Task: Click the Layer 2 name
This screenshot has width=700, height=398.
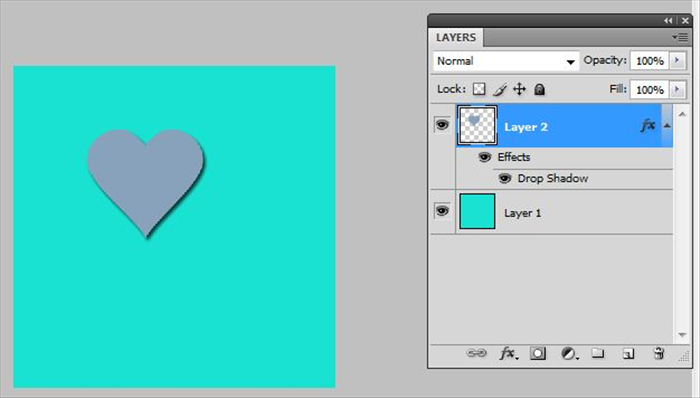Action: tap(525, 127)
